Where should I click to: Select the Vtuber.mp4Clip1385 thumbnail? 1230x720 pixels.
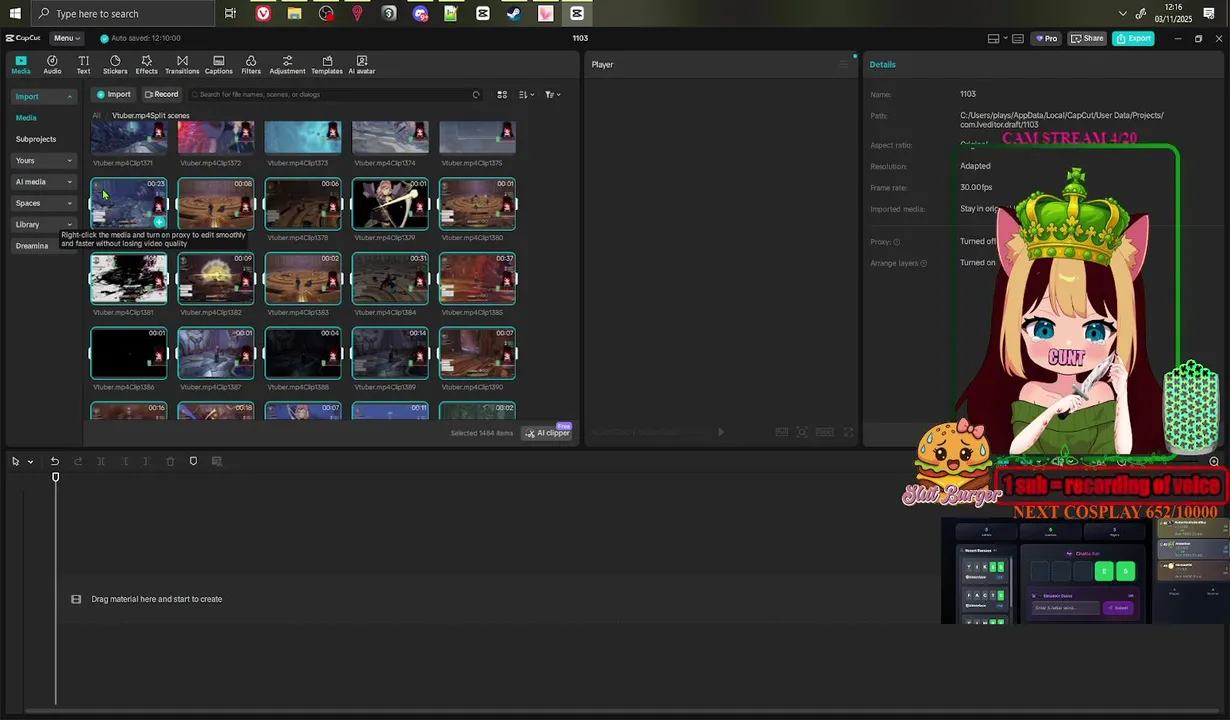point(477,278)
